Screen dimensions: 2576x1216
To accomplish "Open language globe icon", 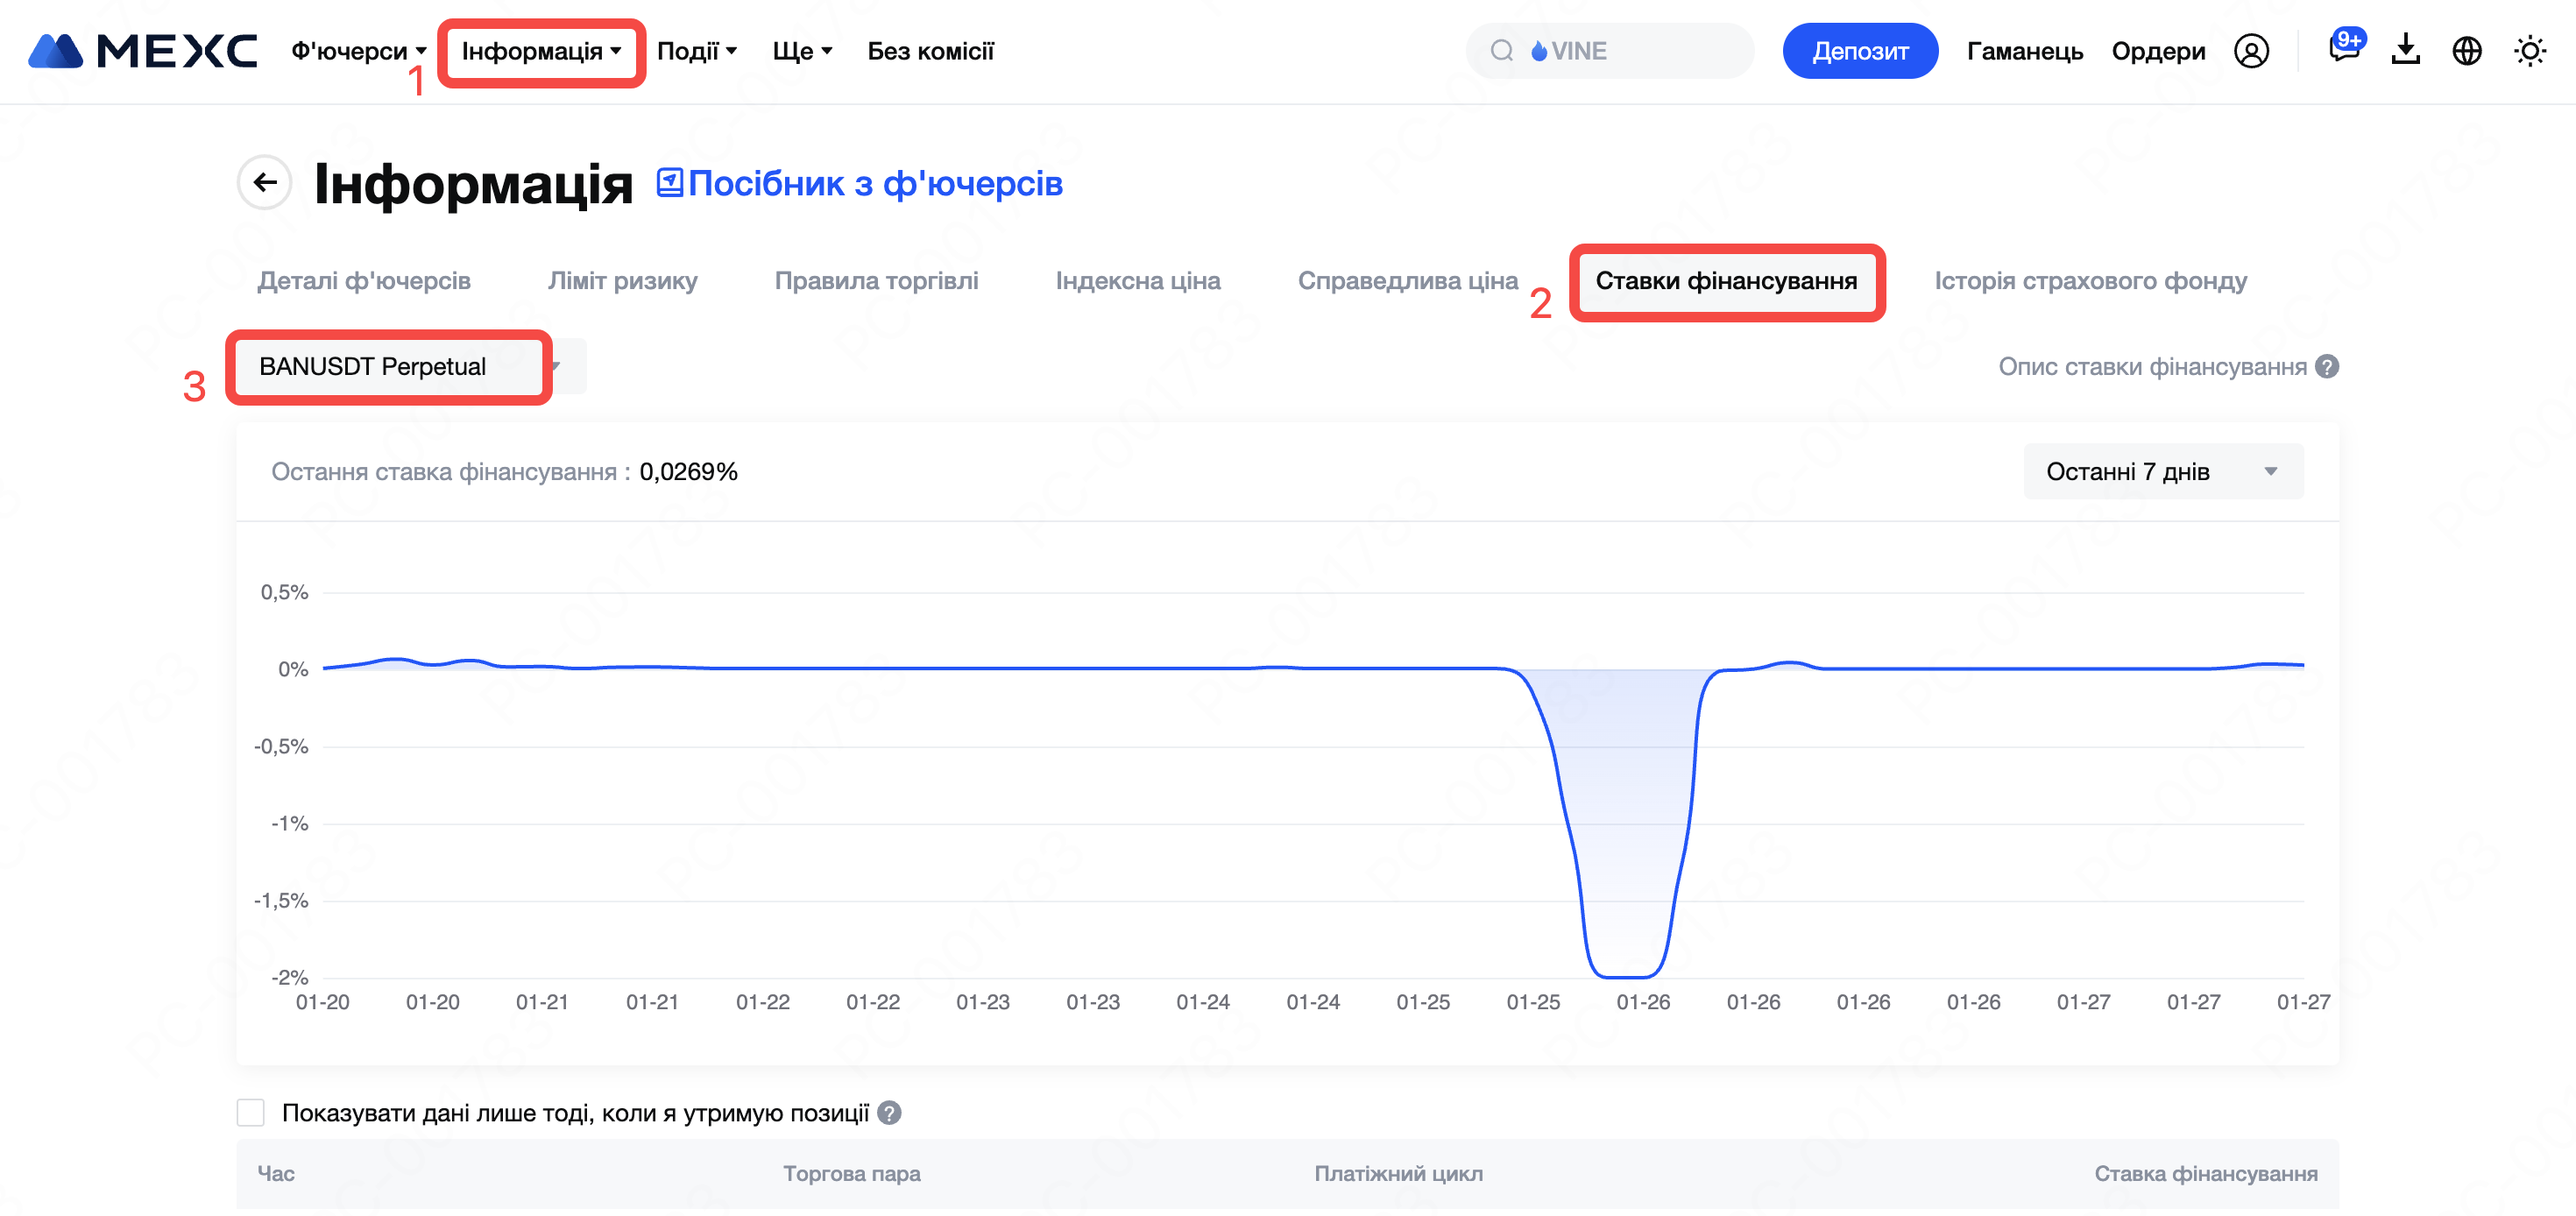I will point(2467,51).
